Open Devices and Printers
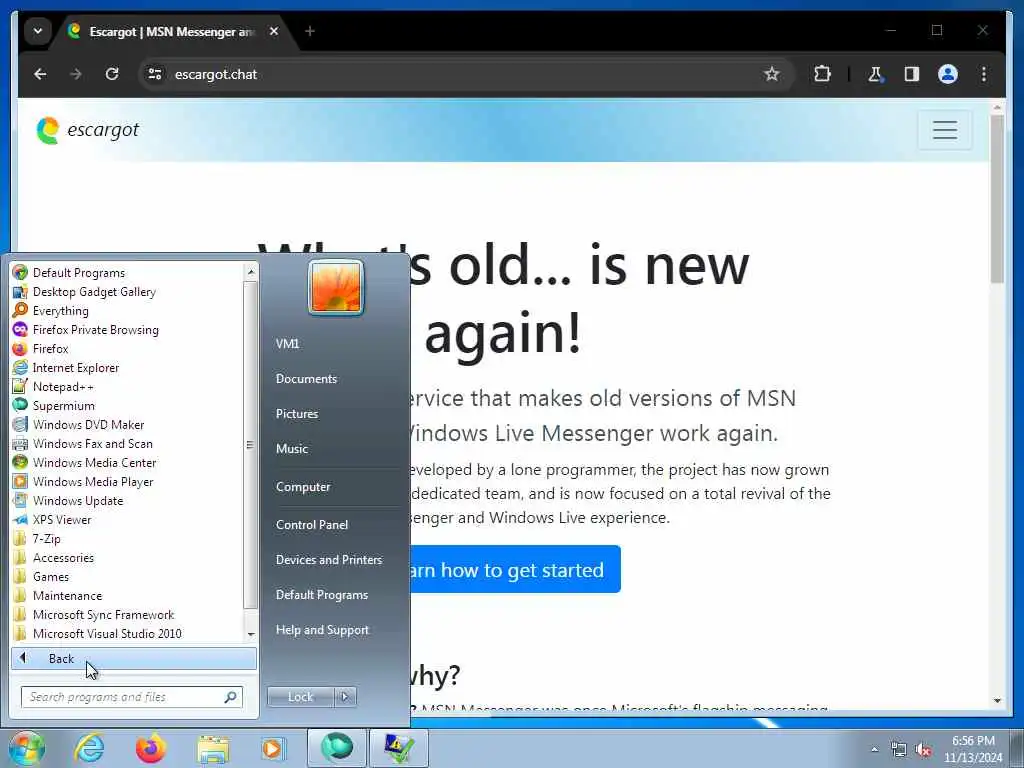 point(328,560)
